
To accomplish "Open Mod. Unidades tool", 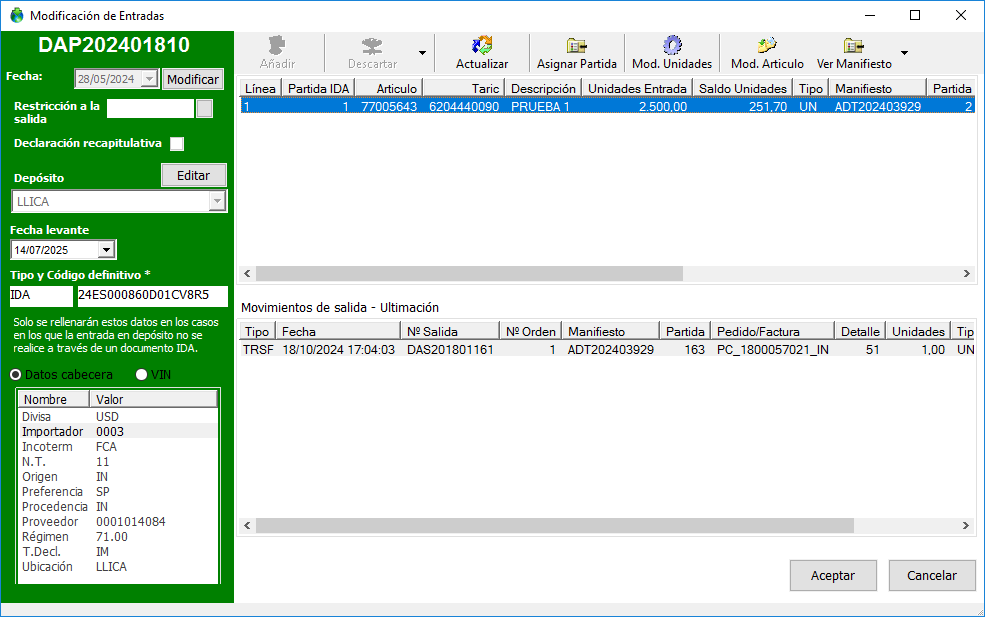I will pos(672,46).
